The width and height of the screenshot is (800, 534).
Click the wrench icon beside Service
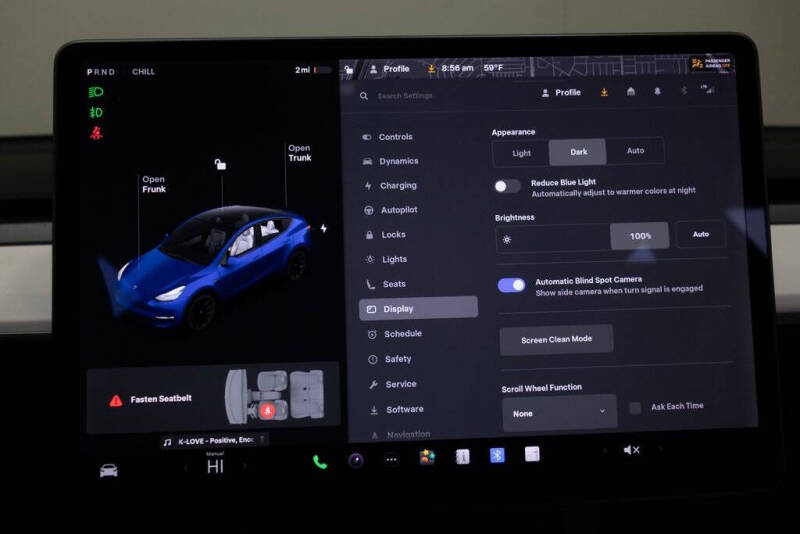pos(374,385)
